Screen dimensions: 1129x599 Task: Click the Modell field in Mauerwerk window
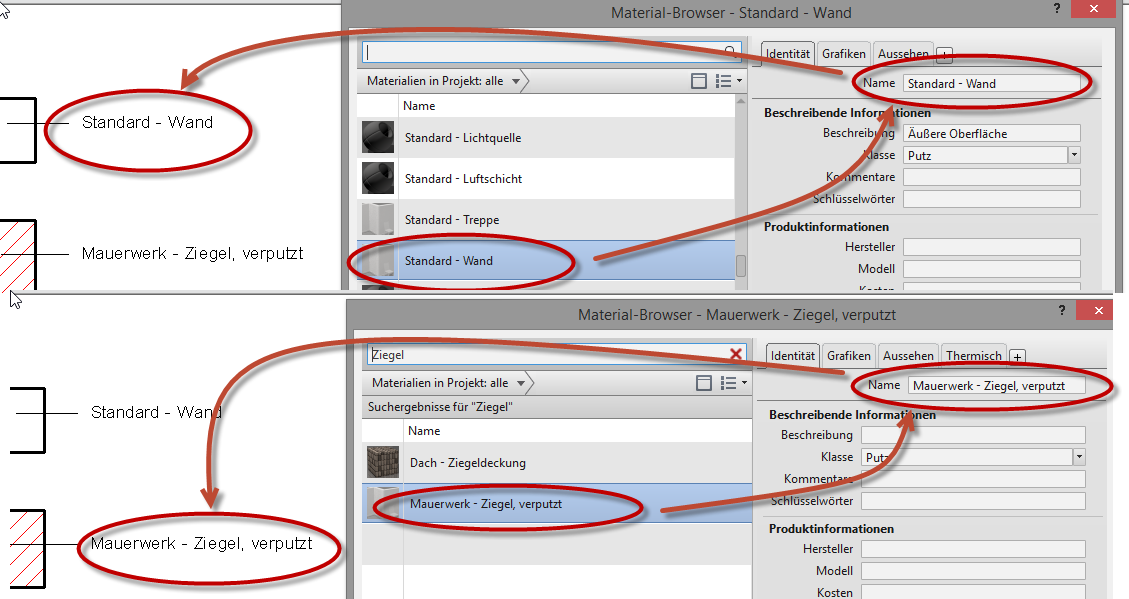click(x=973, y=570)
